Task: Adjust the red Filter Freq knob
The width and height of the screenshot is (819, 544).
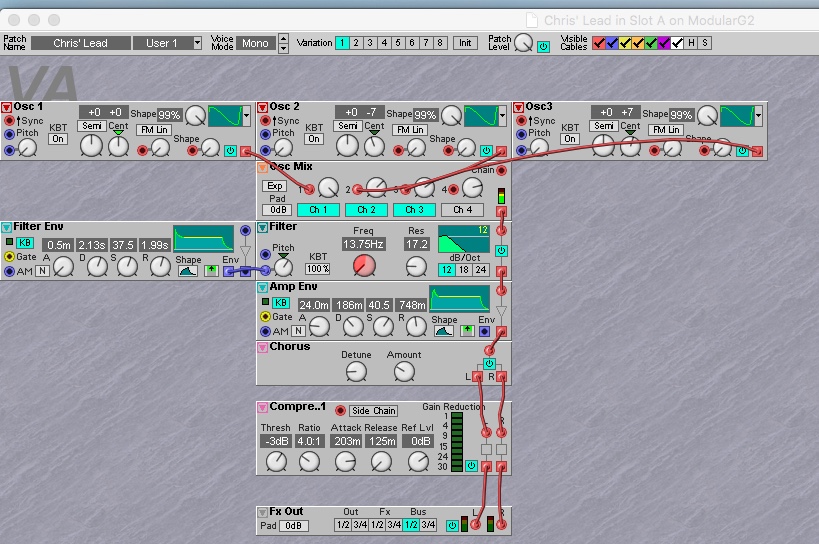Action: click(x=365, y=266)
